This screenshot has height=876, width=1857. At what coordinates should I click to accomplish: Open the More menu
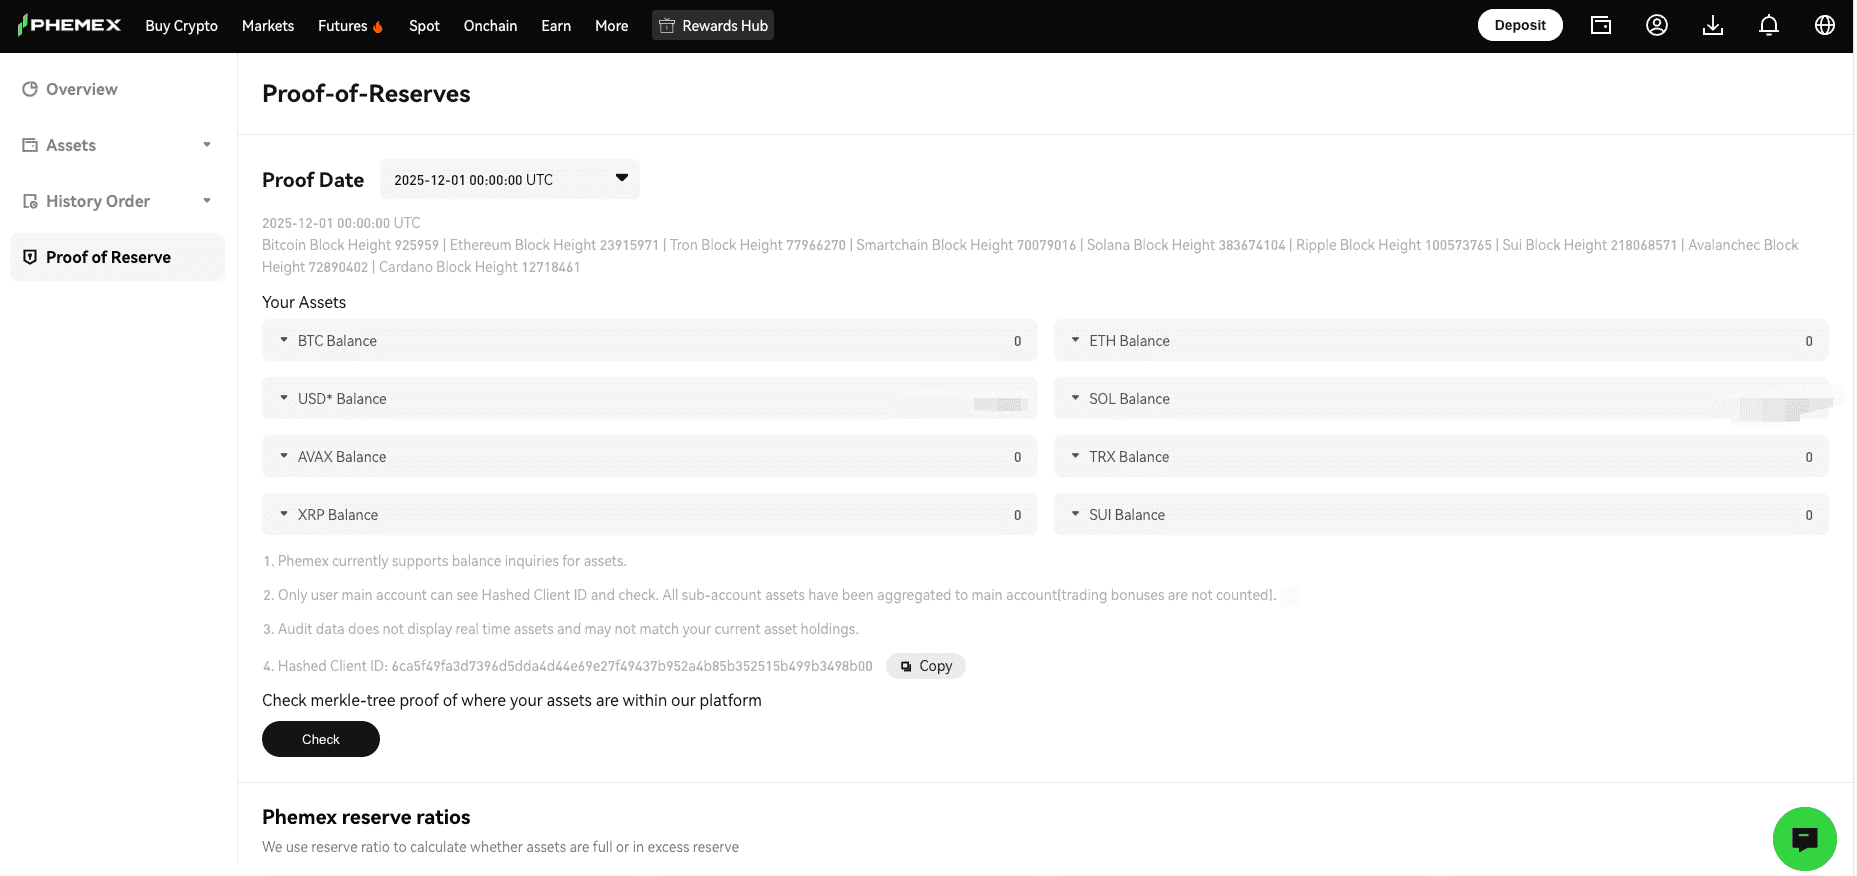[x=612, y=26]
